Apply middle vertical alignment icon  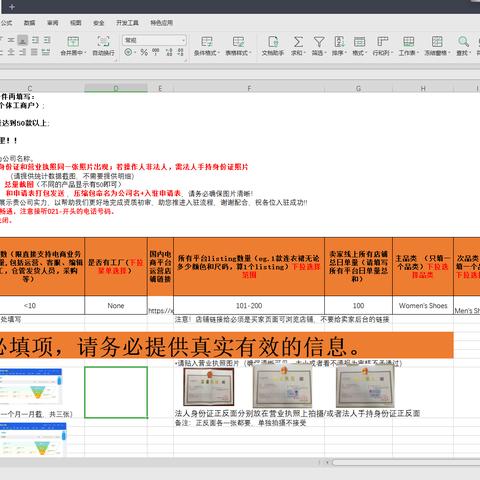tap(11, 40)
